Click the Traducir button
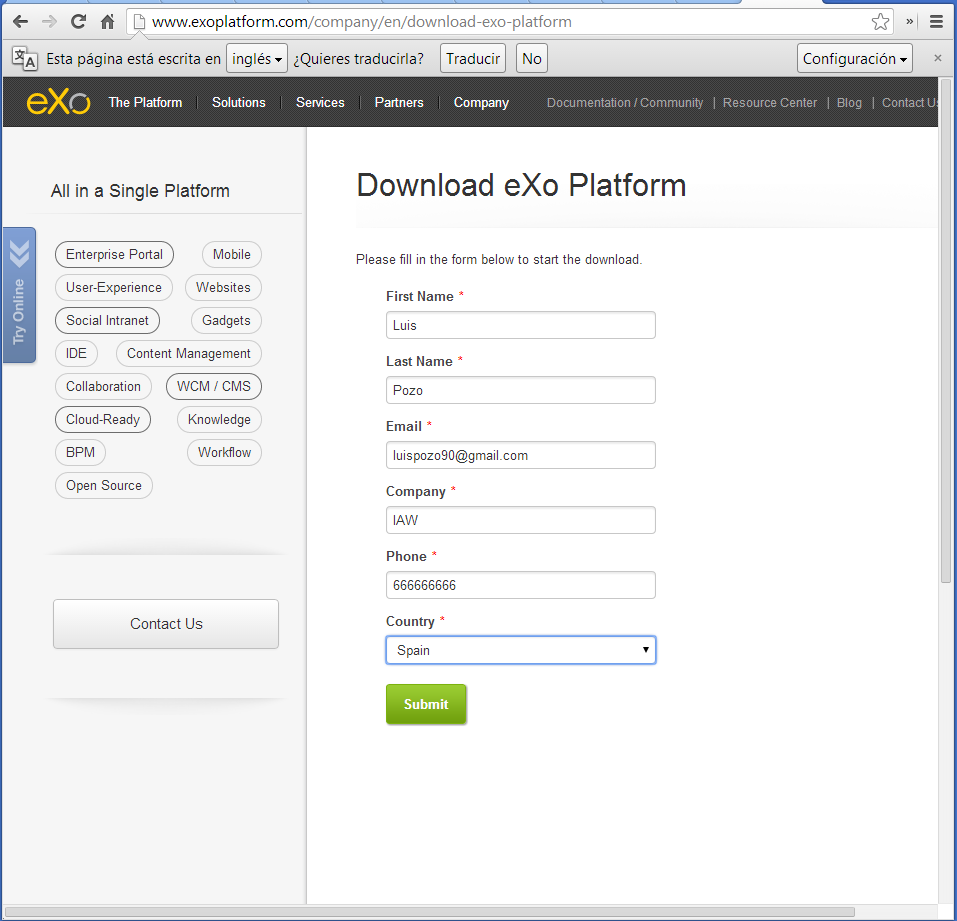957x921 pixels. 473,59
